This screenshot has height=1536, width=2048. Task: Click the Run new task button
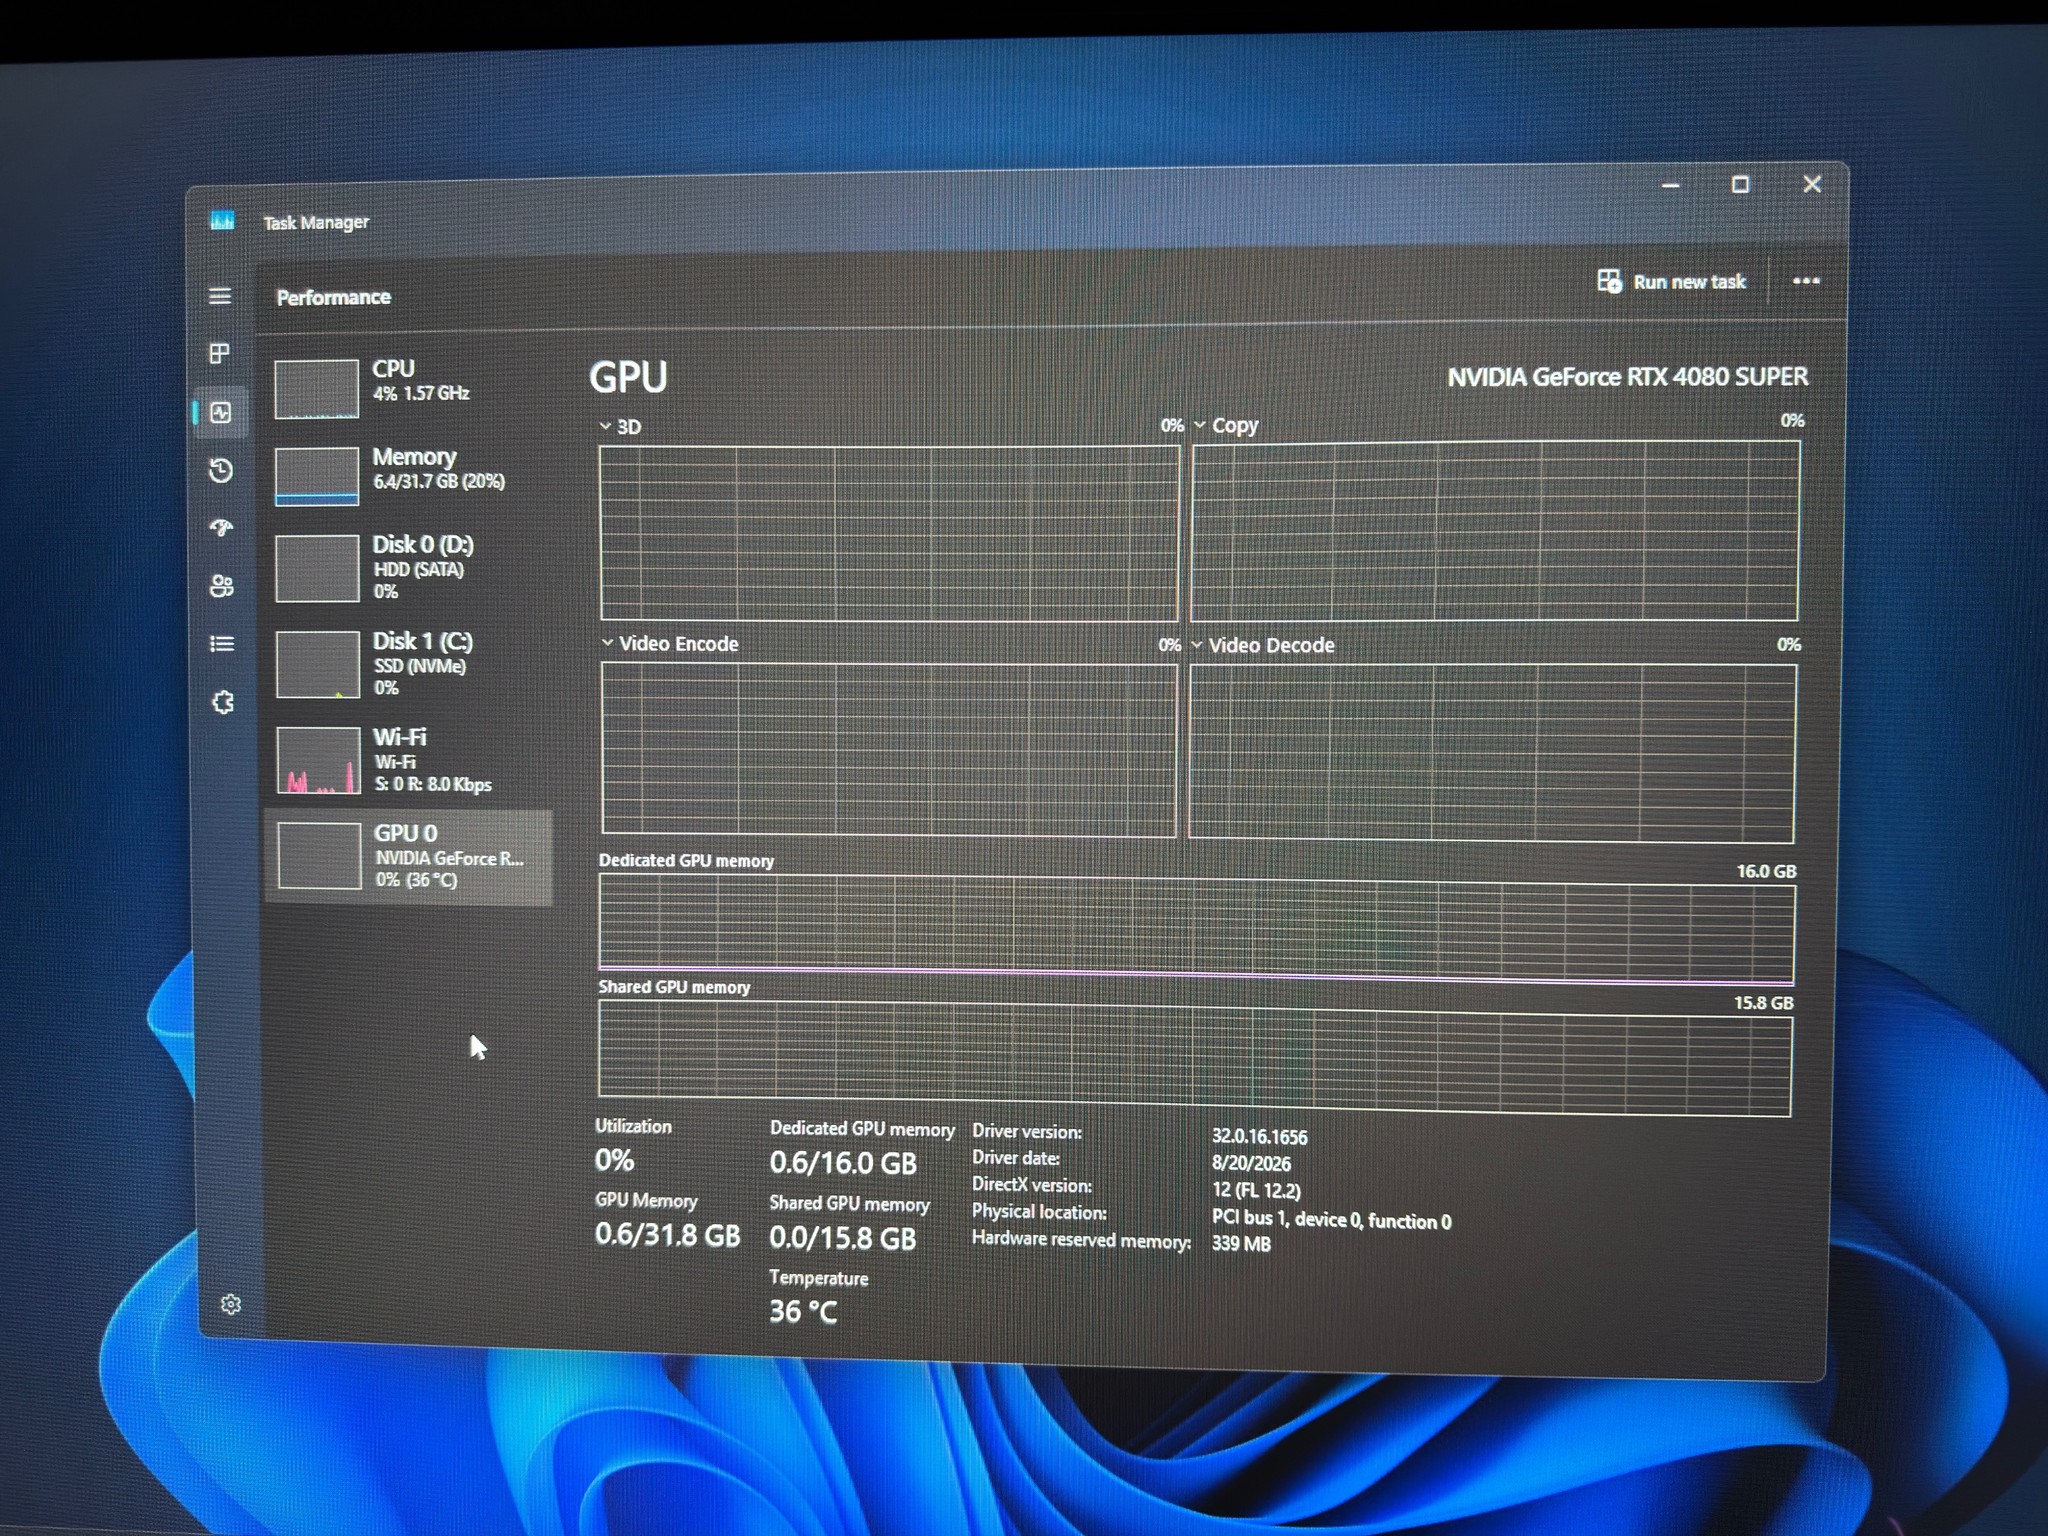[1671, 281]
